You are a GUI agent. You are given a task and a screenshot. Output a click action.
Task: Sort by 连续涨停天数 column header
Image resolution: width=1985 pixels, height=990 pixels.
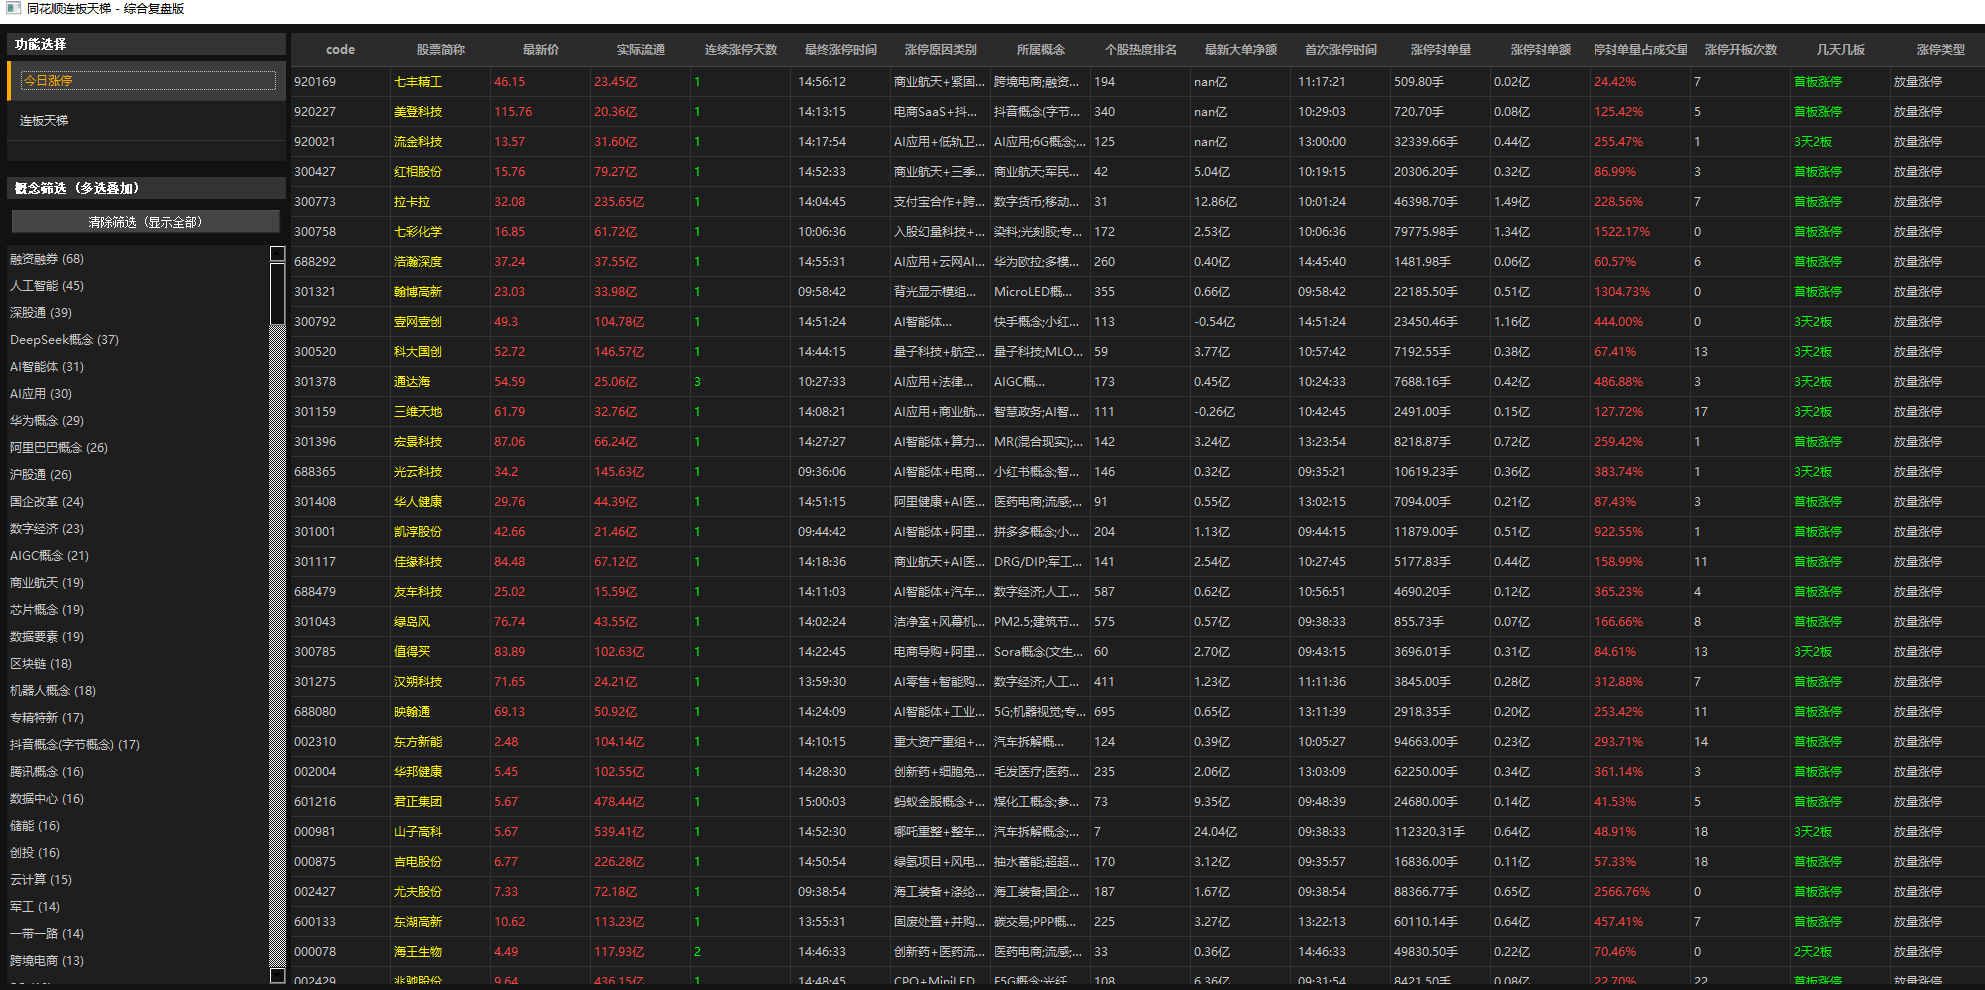point(740,50)
